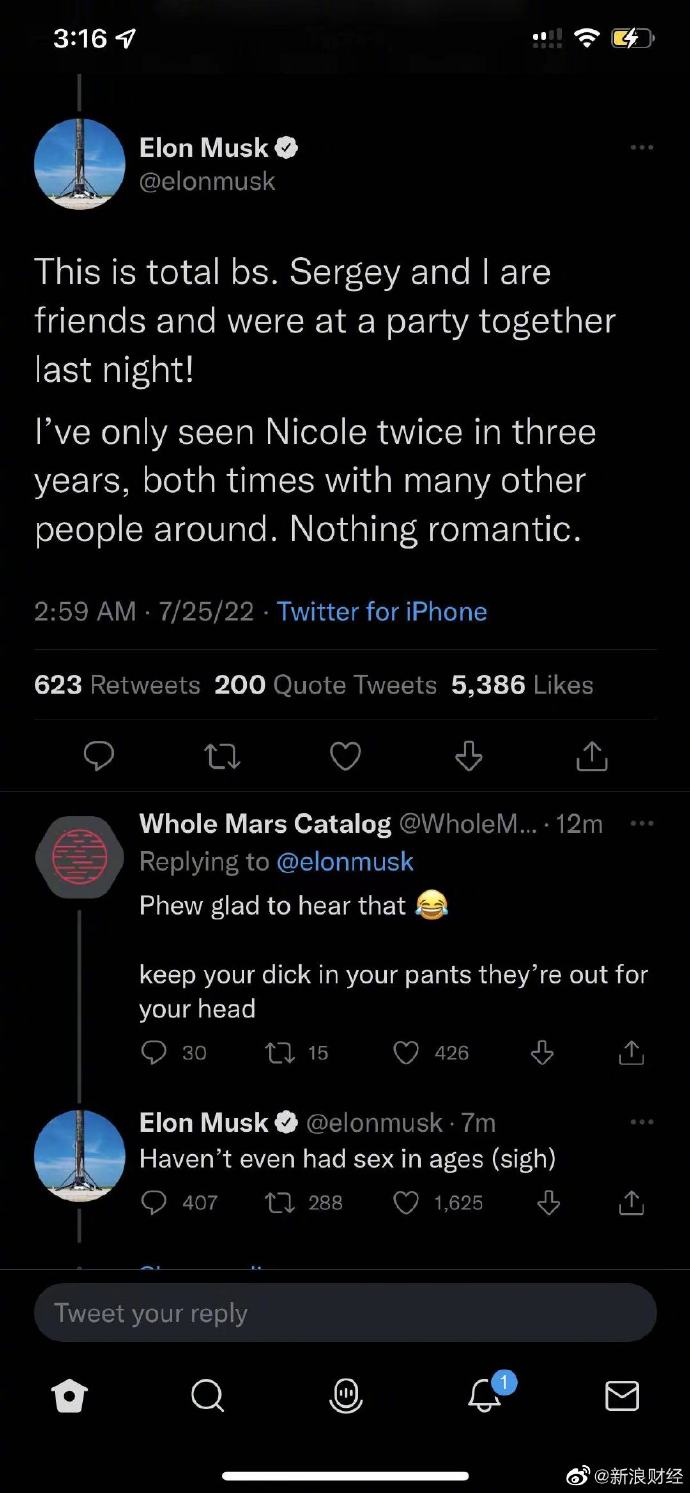Open more options on Elon's sigh reply
The width and height of the screenshot is (690, 1493).
click(x=641, y=1122)
